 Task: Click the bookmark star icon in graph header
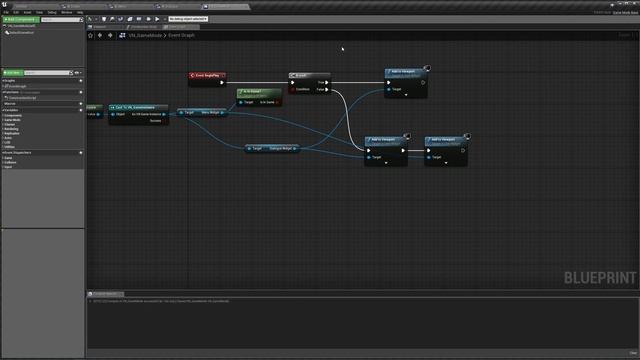91,36
